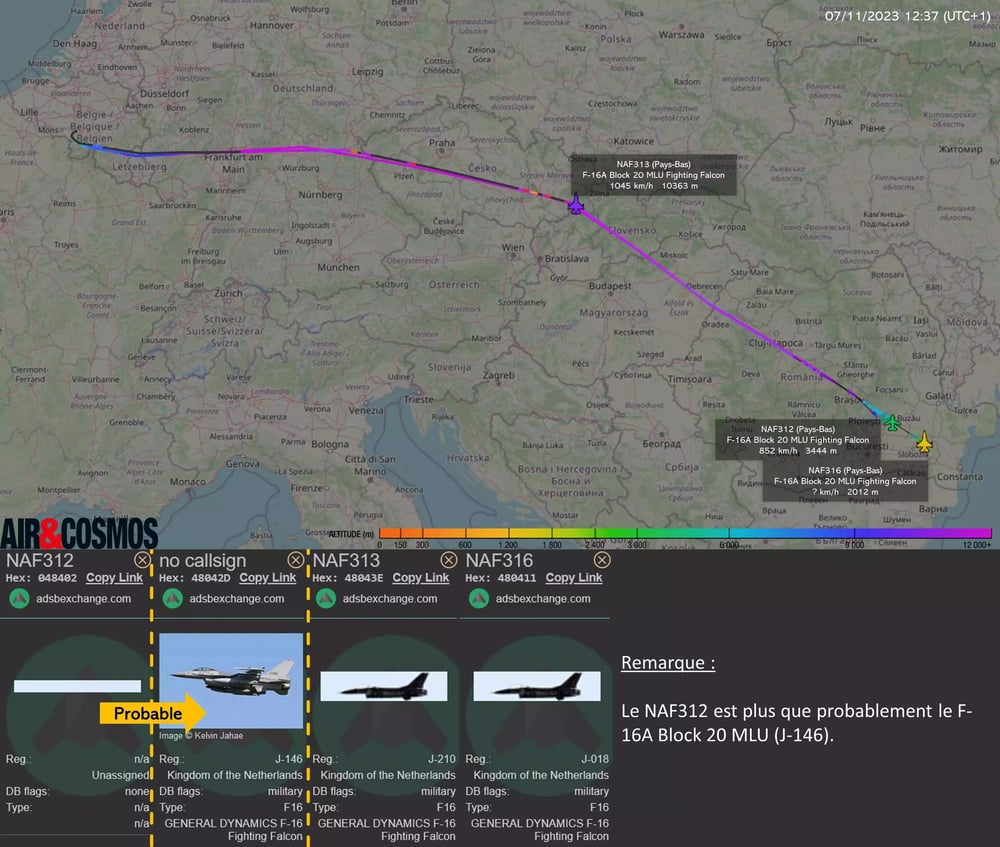Image resolution: width=1000 pixels, height=847 pixels.
Task: Click the NAF313 map info label
Action: 653,175
